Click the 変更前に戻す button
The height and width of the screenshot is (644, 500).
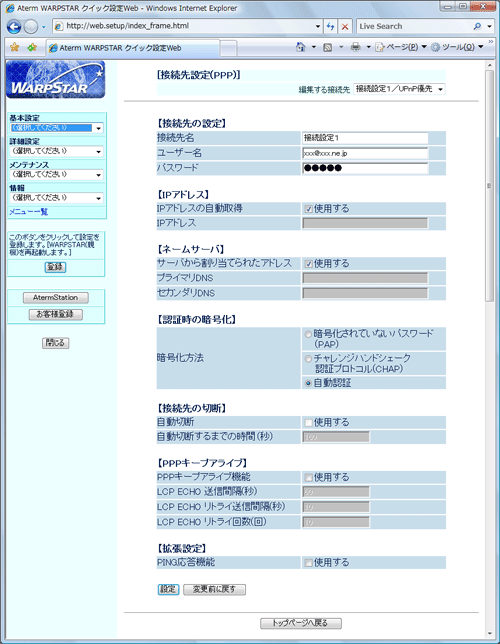pos(214,589)
